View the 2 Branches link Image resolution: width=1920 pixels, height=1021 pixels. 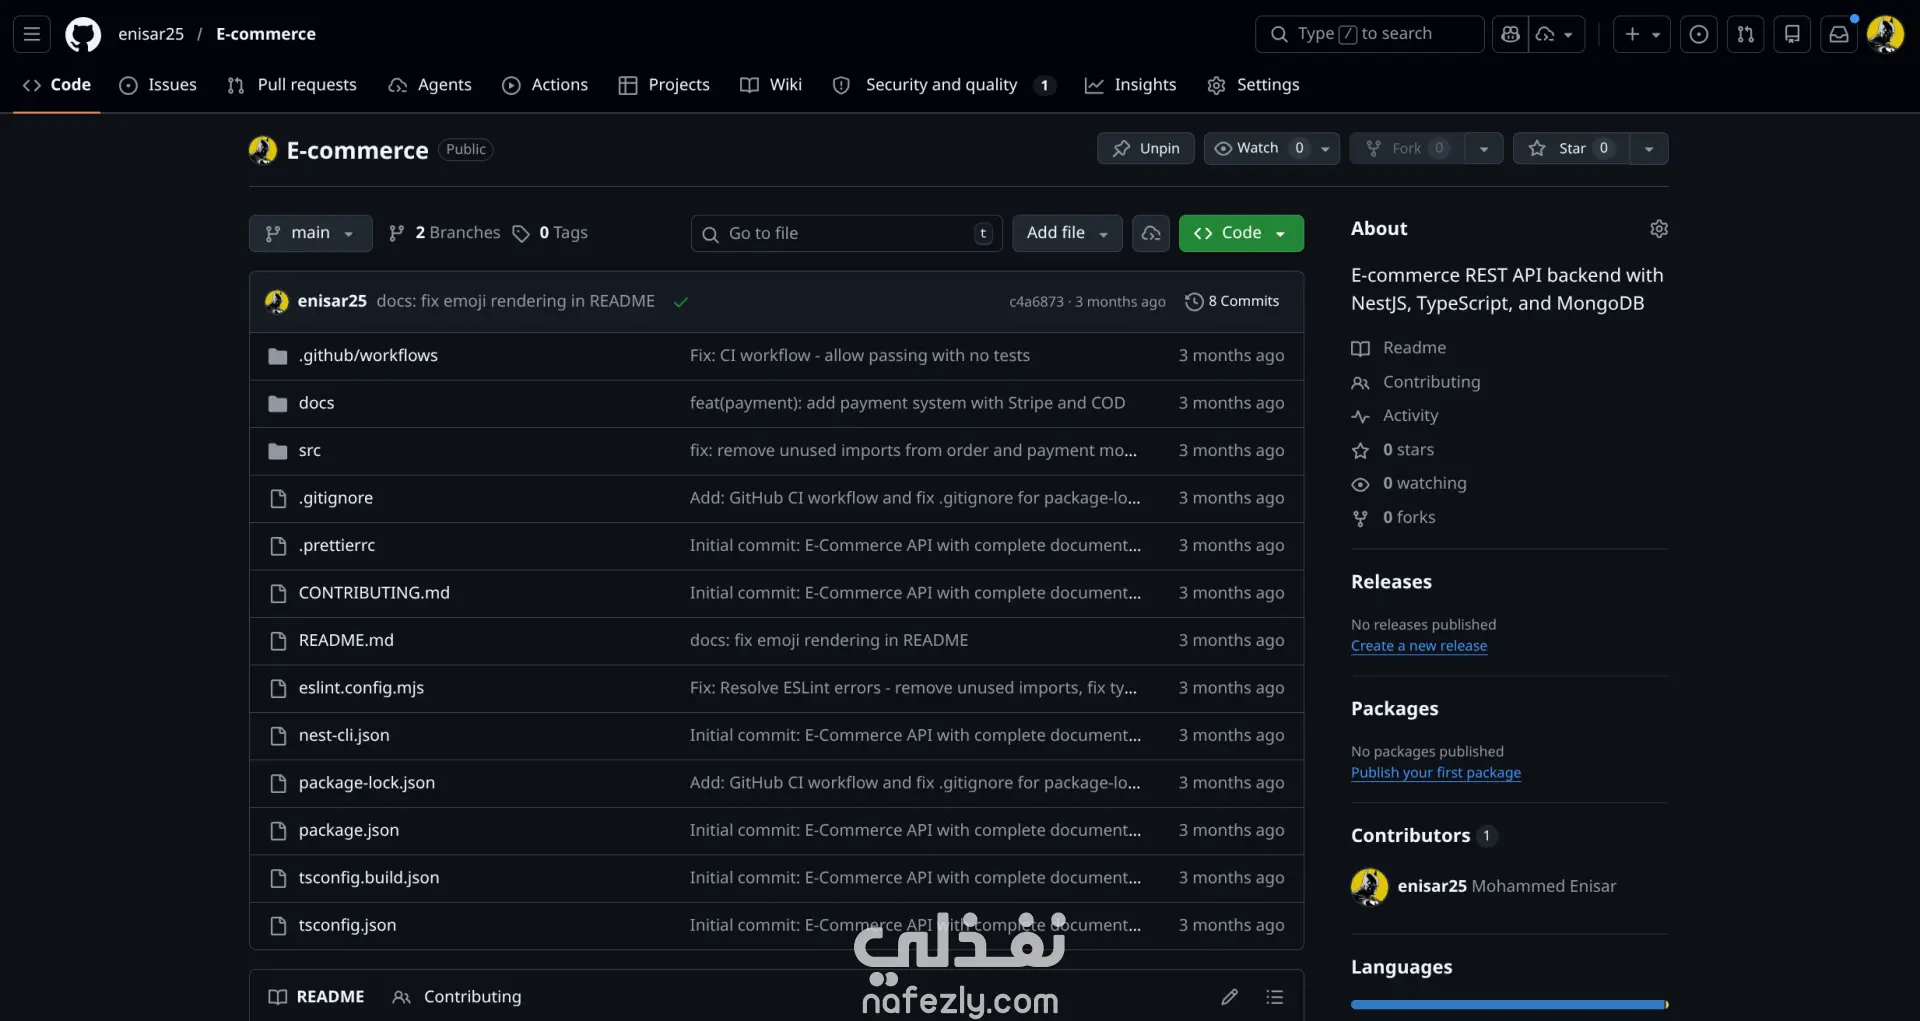445,233
